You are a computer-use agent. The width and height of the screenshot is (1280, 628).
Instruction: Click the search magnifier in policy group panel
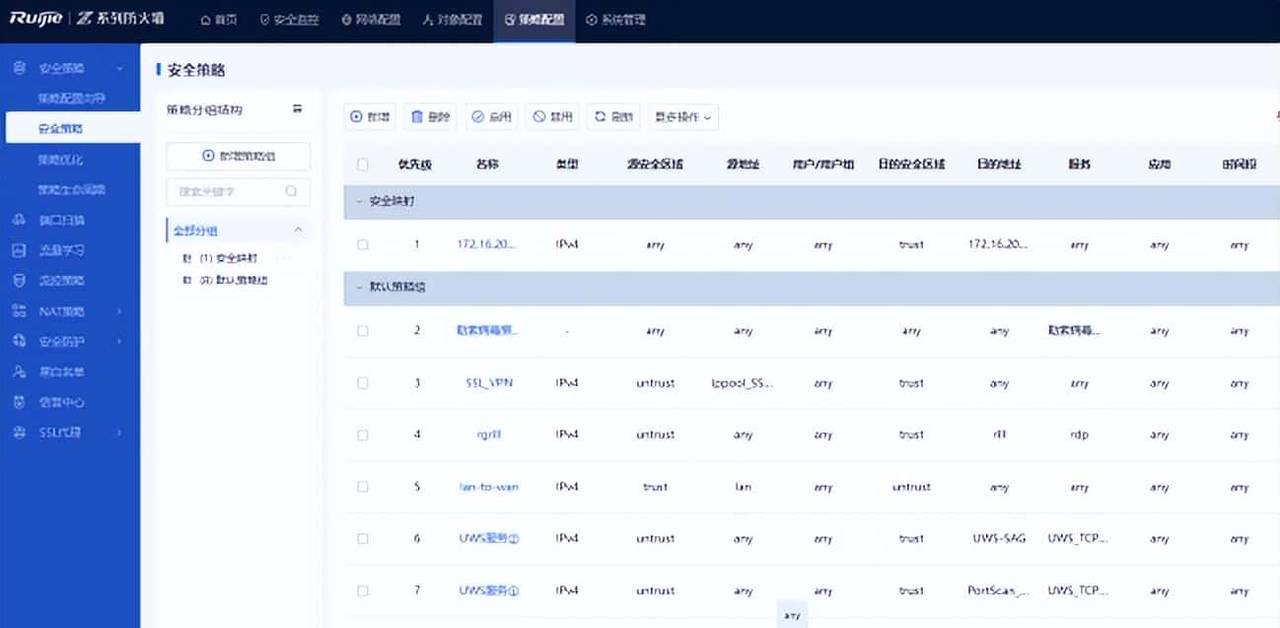pos(290,191)
